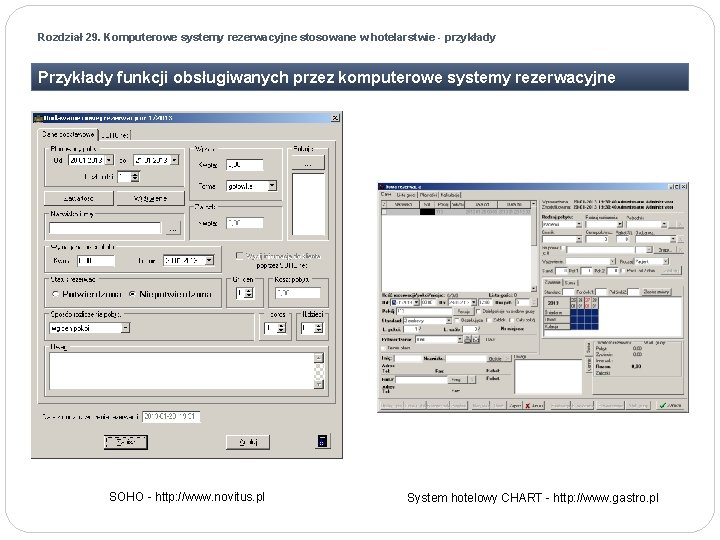Select the Potwierdzona radio button in SOHO

(x=56, y=294)
